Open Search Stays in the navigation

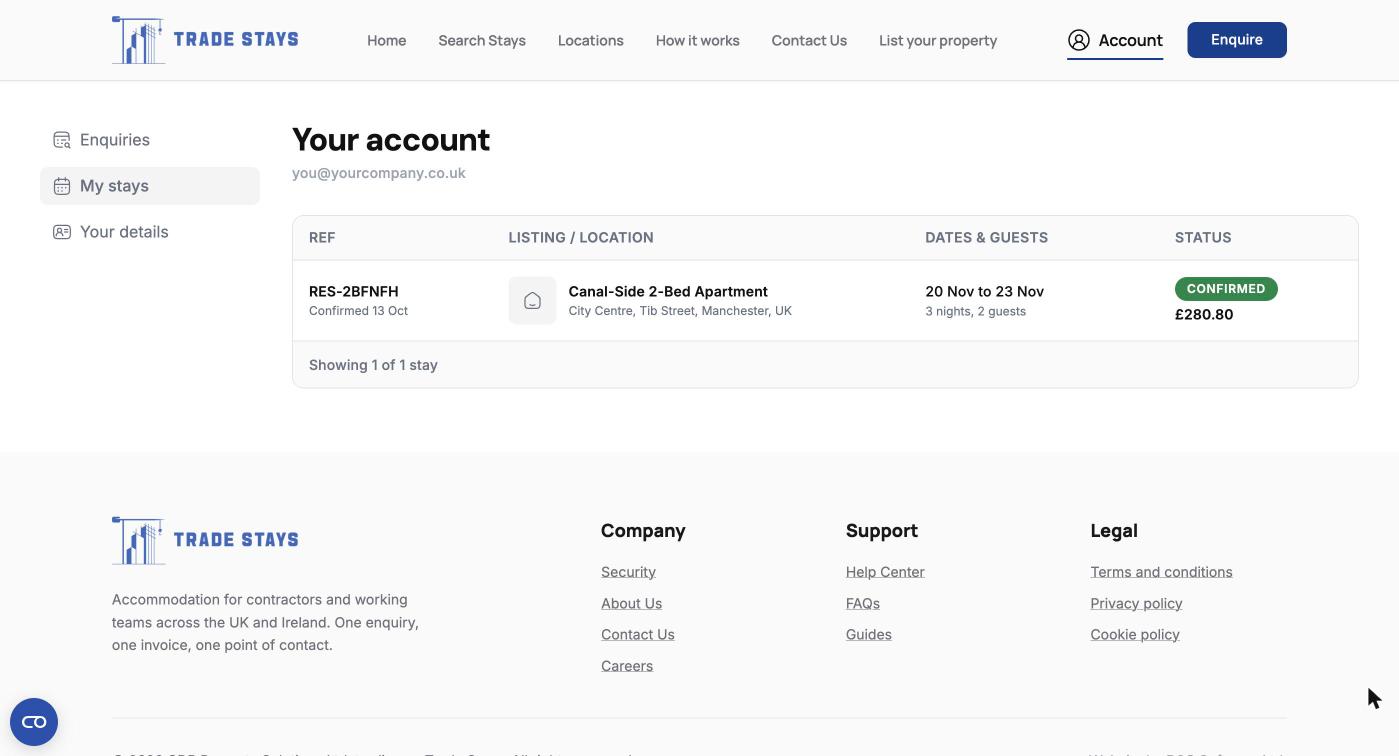(482, 41)
